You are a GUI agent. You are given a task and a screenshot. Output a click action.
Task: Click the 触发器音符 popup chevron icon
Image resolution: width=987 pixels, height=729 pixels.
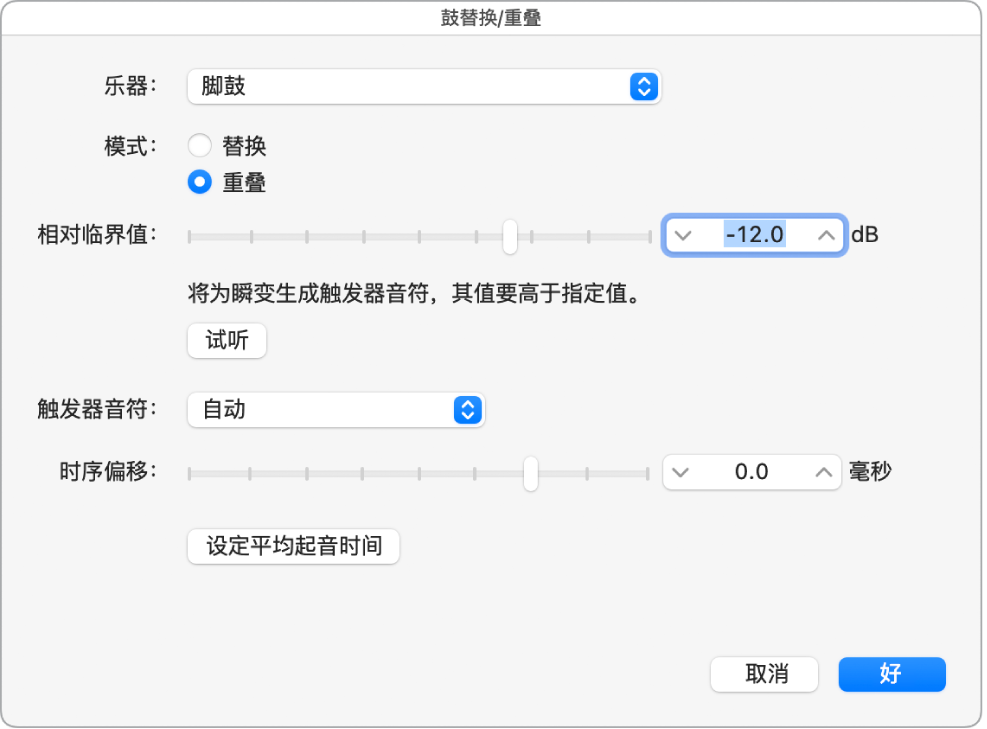click(467, 410)
